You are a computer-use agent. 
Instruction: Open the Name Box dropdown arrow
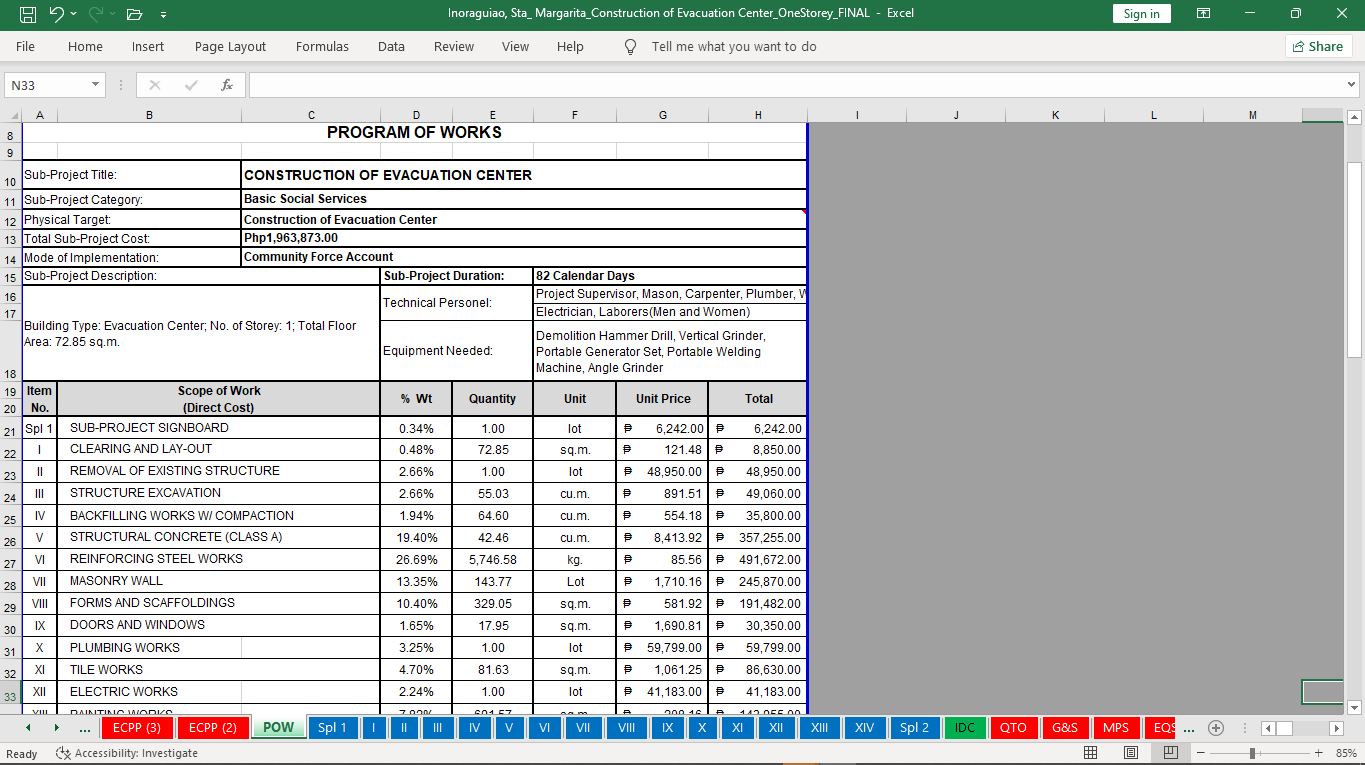(x=96, y=85)
